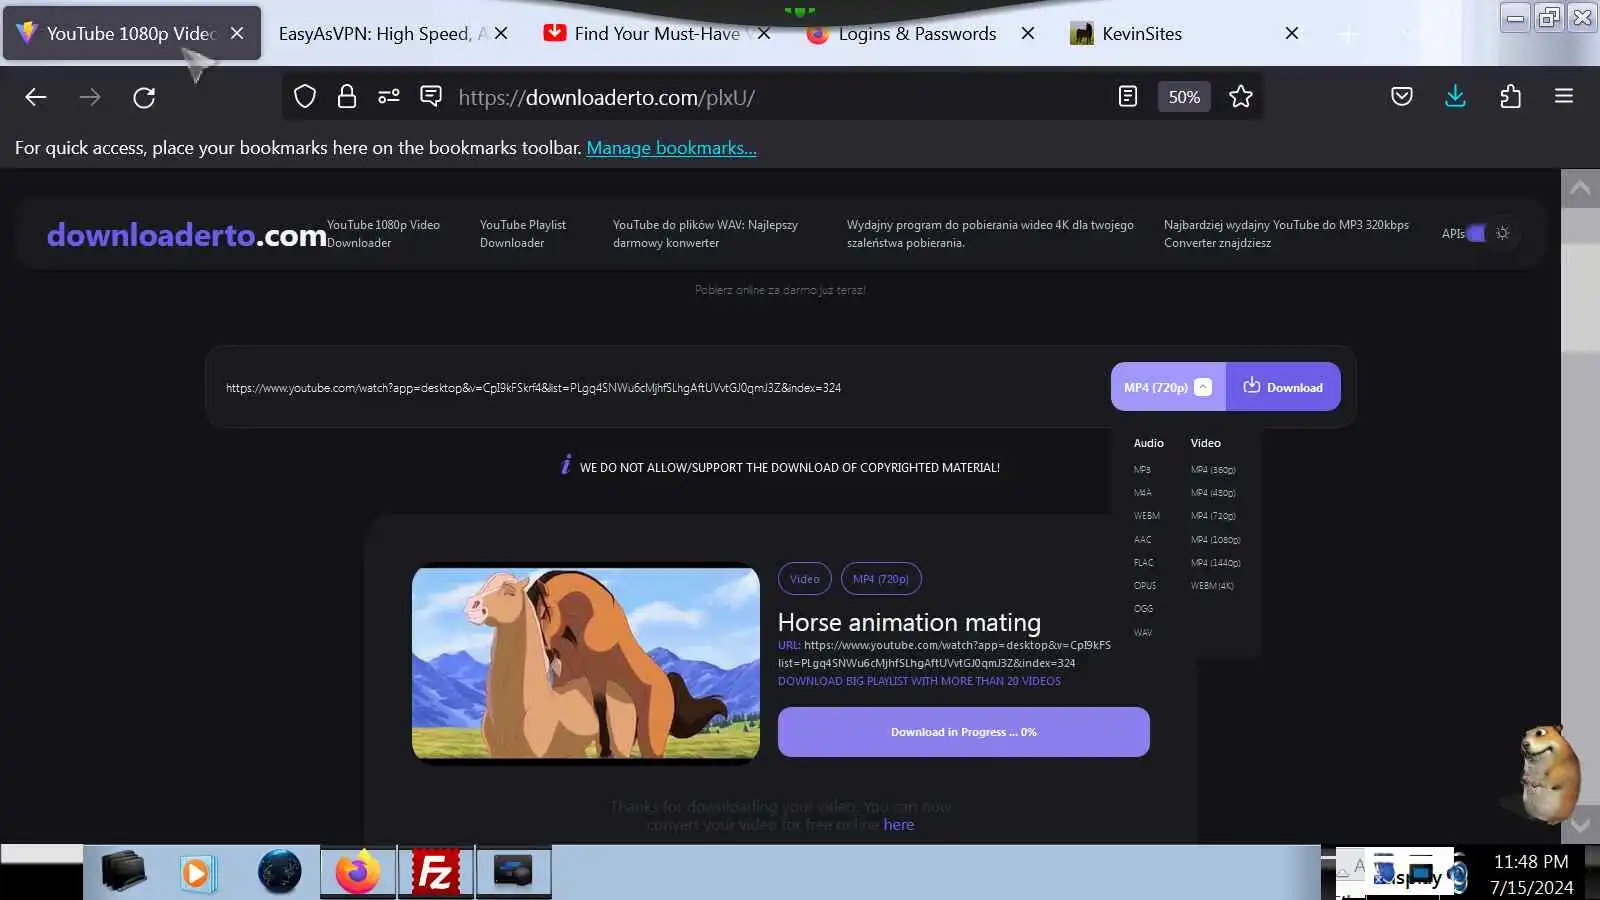This screenshot has width=1600, height=900.
Task: Open Firefox application menu
Action: pyautogui.click(x=1564, y=97)
